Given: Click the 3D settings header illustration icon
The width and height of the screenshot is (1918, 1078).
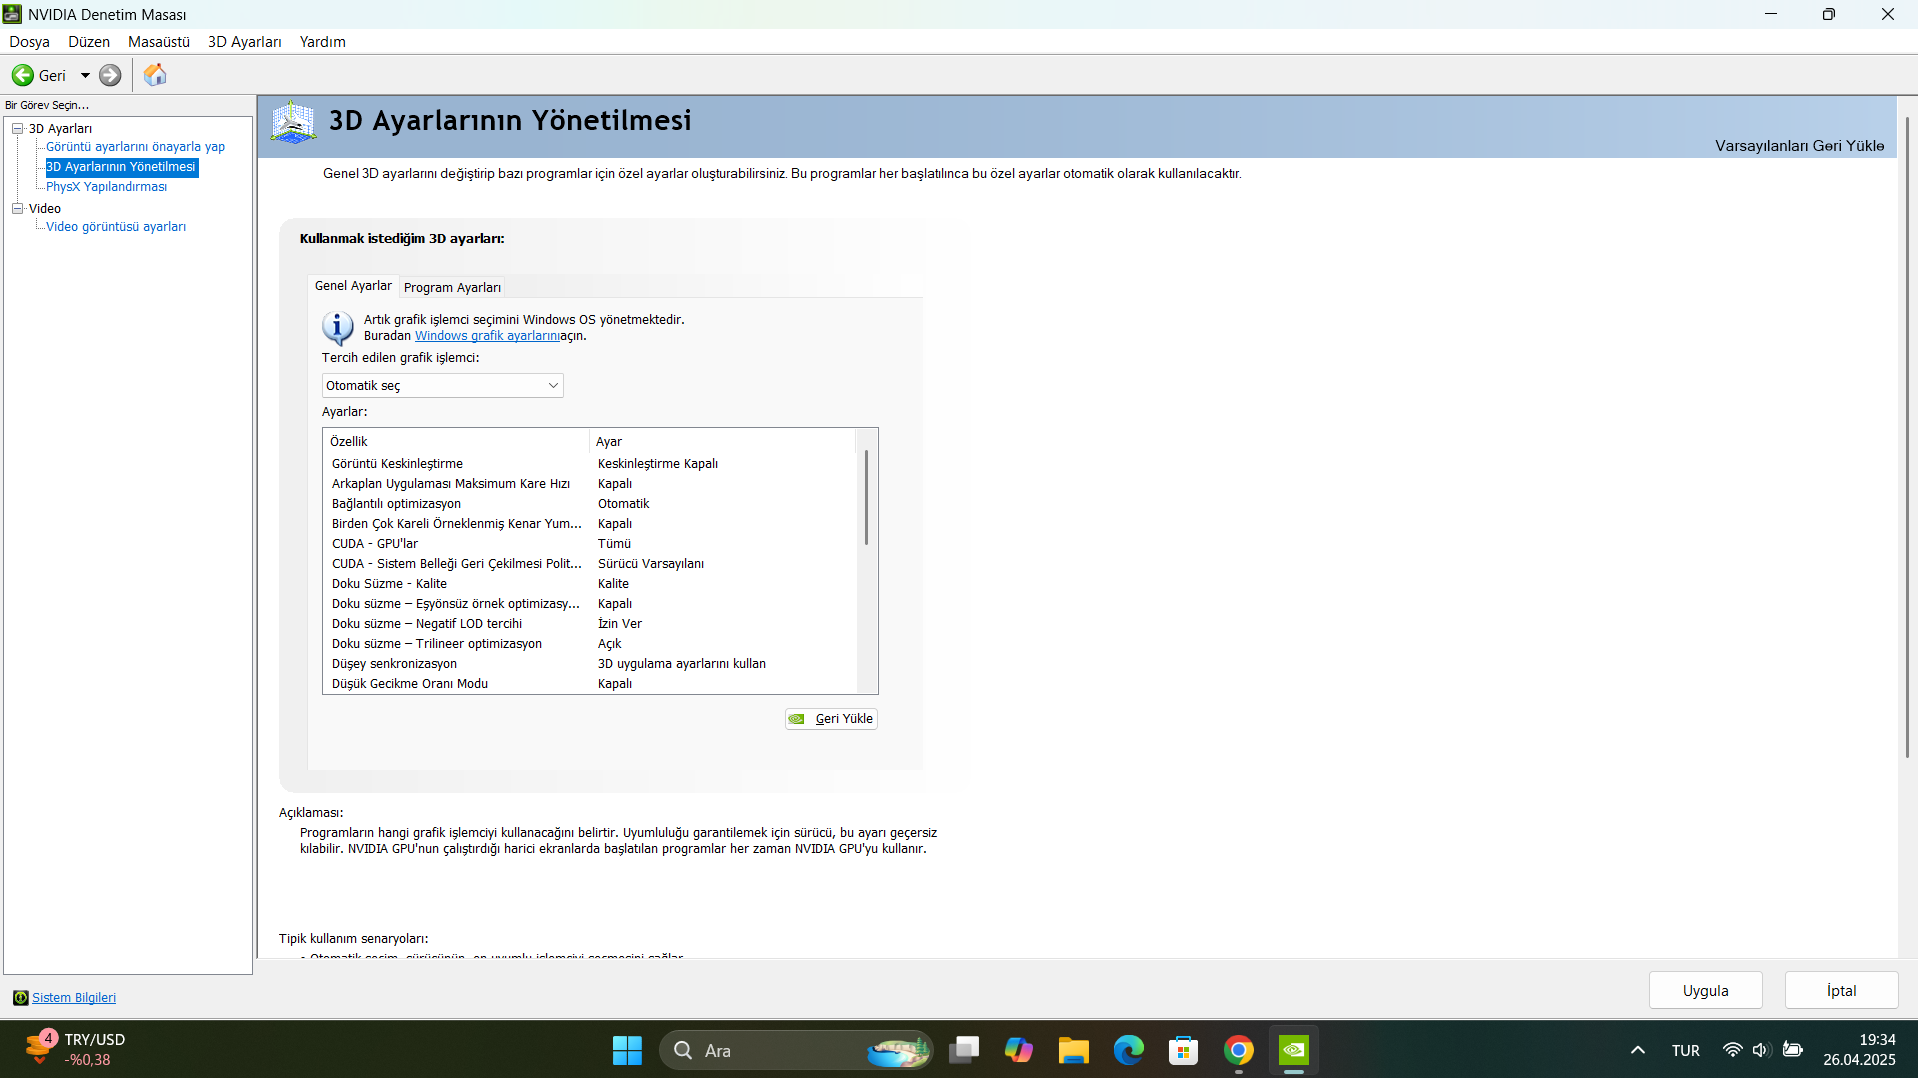Looking at the screenshot, I should [293, 122].
